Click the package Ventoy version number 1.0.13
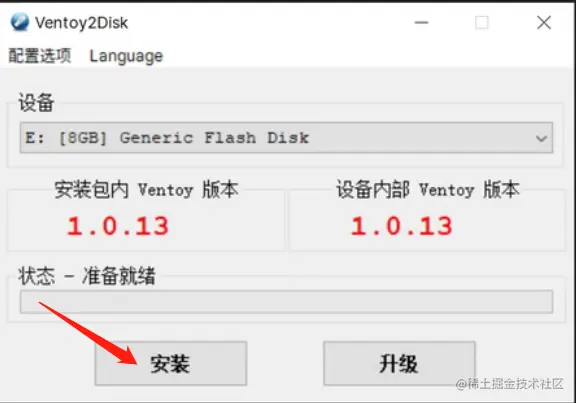Image resolution: width=576 pixels, height=403 pixels. [118, 226]
